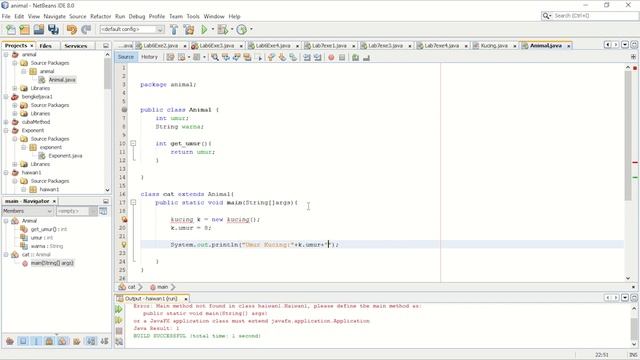This screenshot has width=640, height=360.
Task: Switch to the Services tab
Action: click(x=76, y=46)
